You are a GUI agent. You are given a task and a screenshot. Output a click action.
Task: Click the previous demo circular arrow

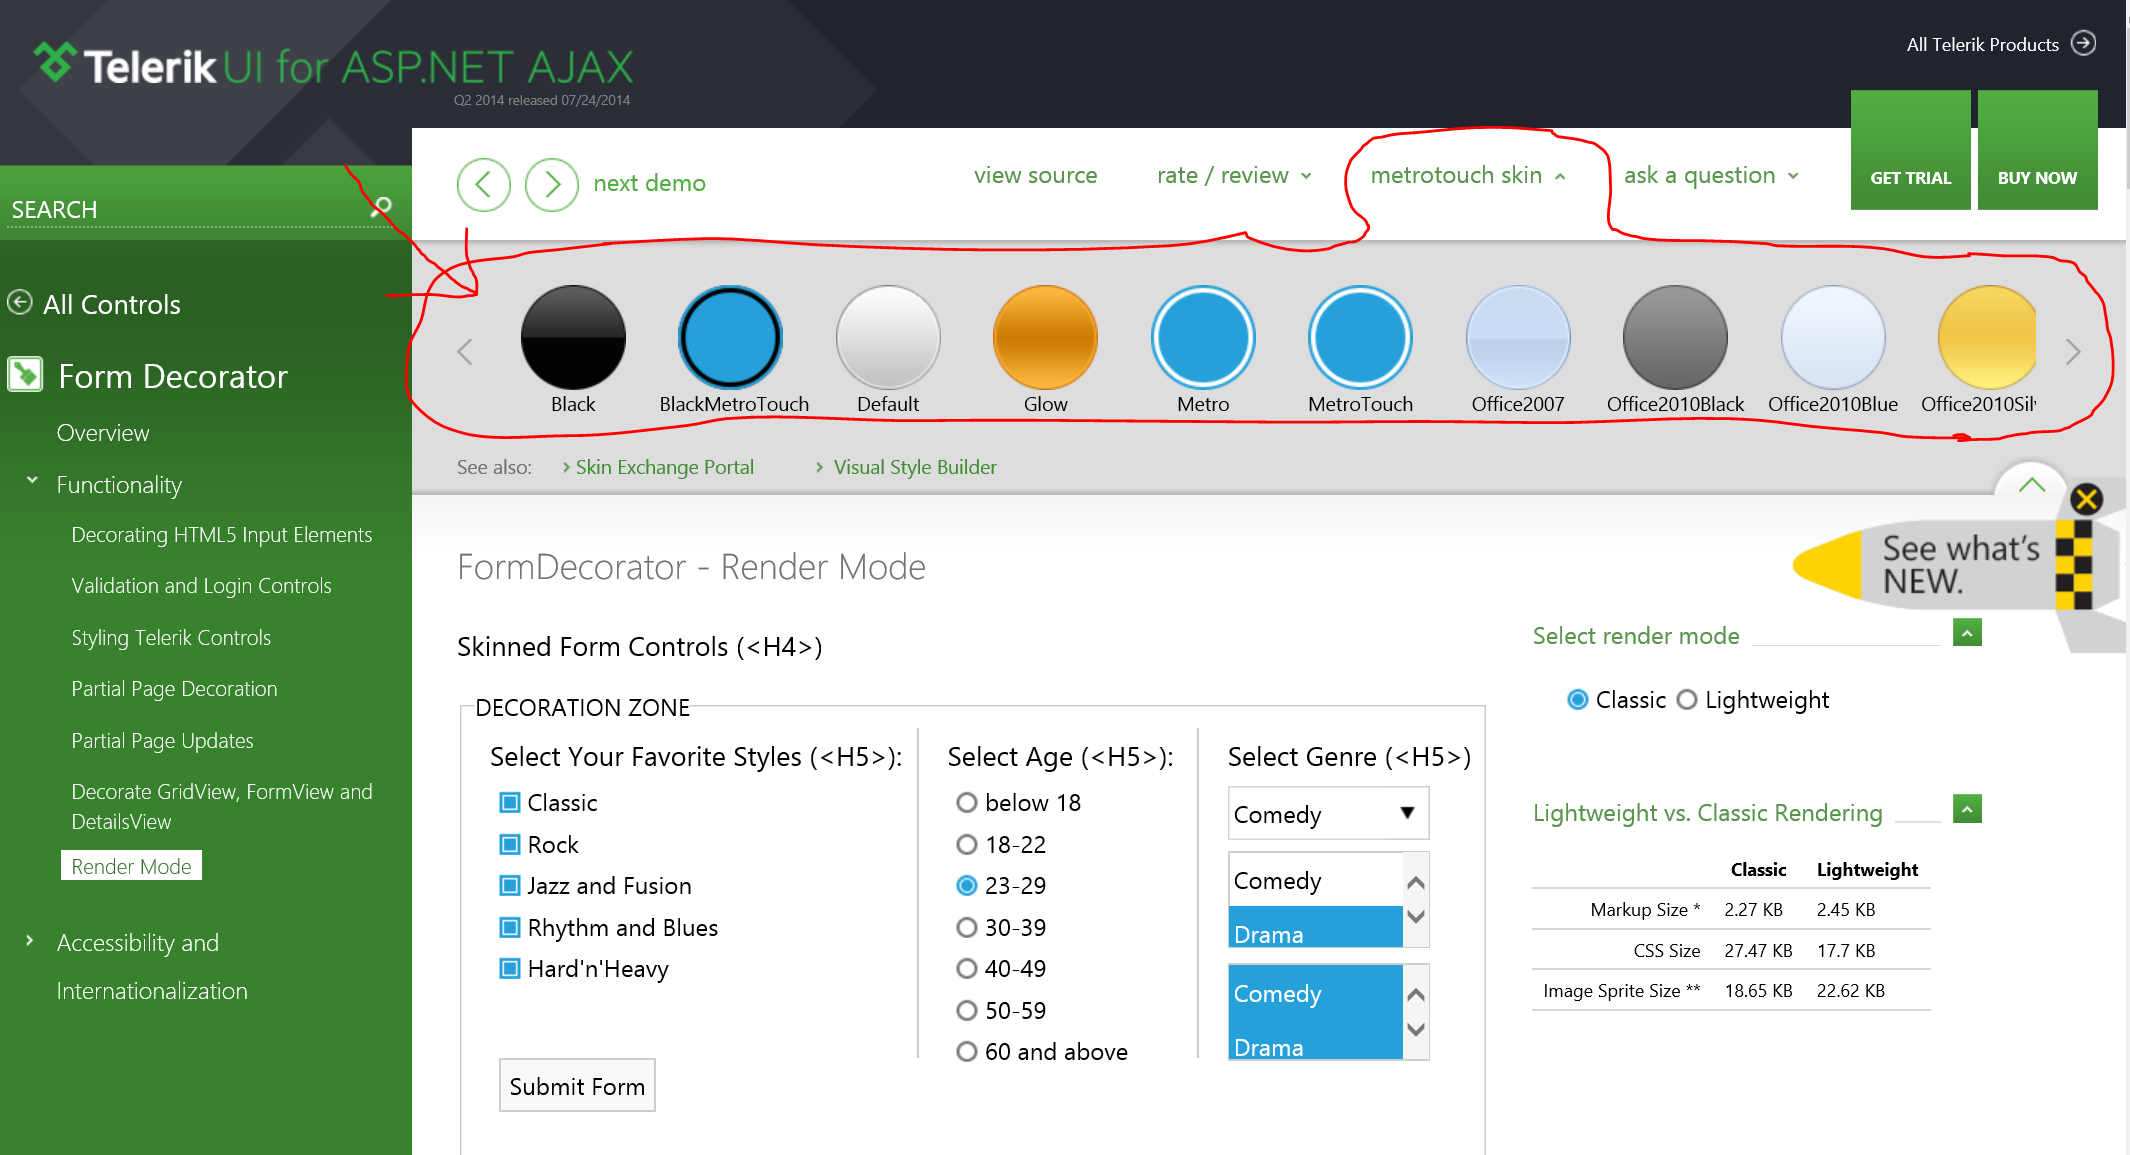[x=484, y=184]
